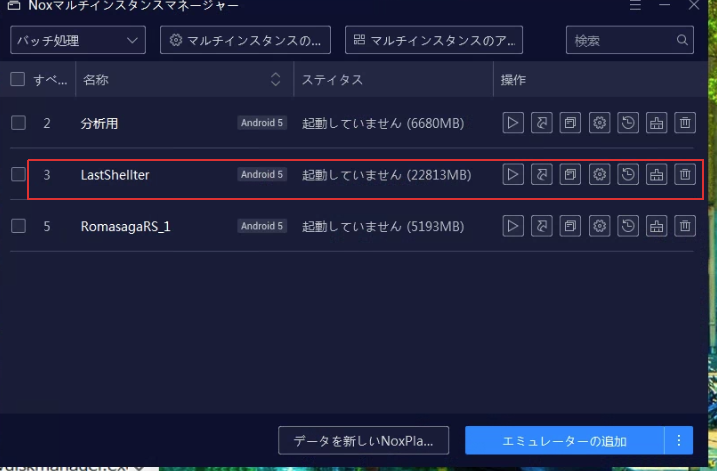Click status 起動していません (6680MB)
717x471 pixels.
383,123
